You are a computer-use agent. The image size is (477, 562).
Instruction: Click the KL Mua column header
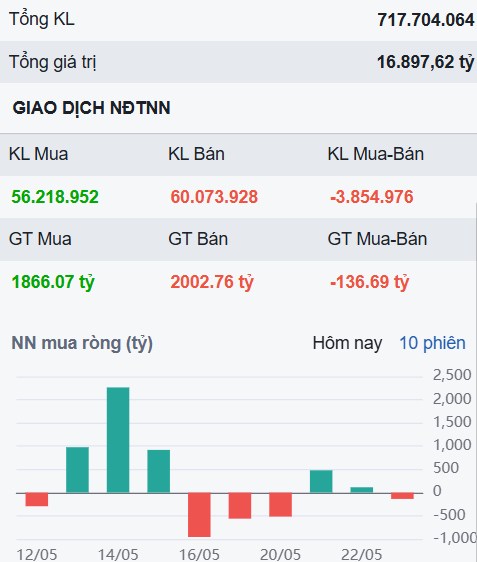38,154
